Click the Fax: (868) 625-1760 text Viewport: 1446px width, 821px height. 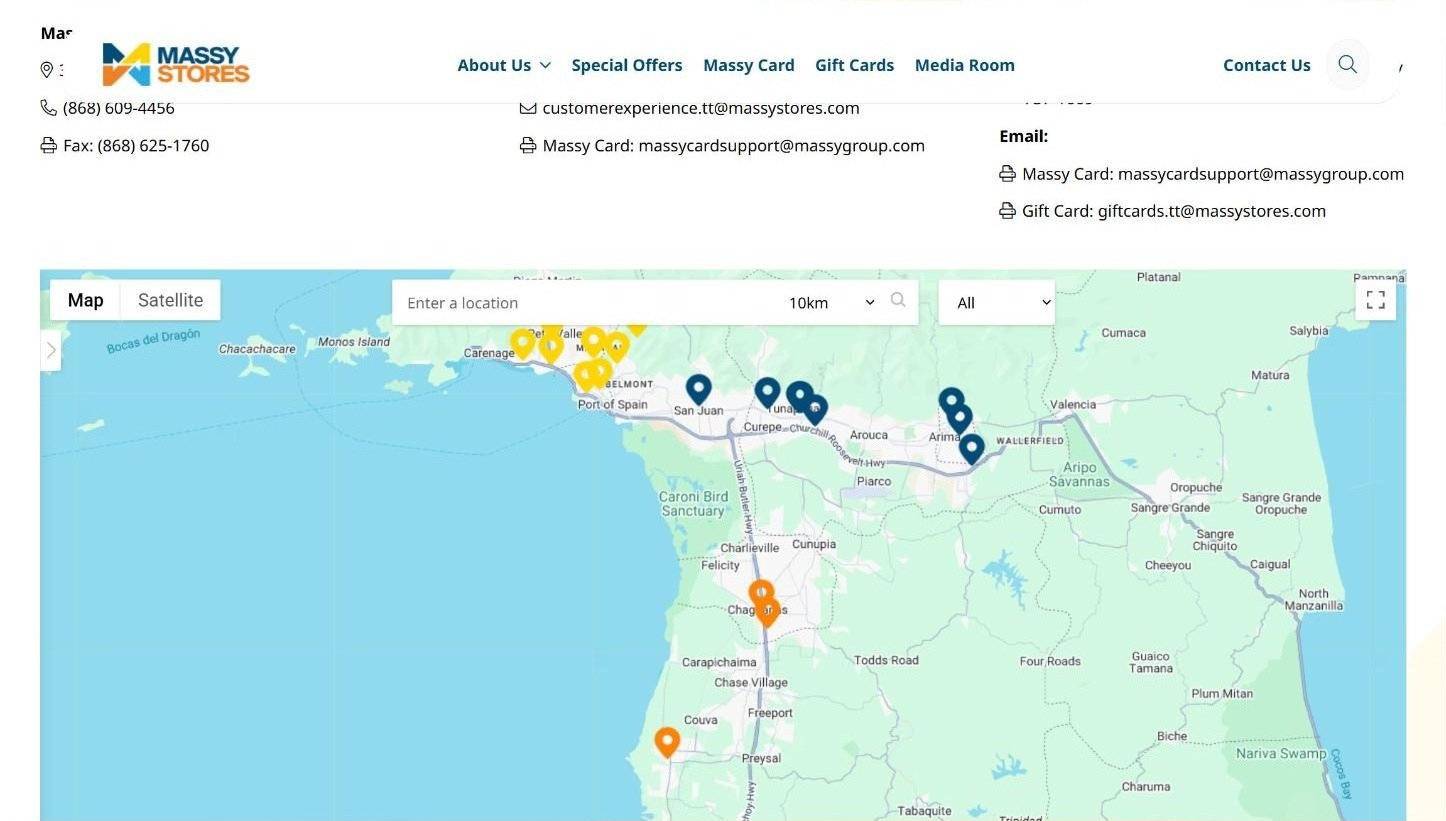pos(136,146)
